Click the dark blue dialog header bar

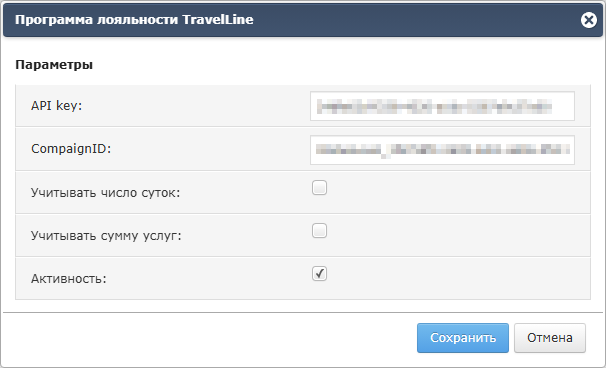coord(303,20)
